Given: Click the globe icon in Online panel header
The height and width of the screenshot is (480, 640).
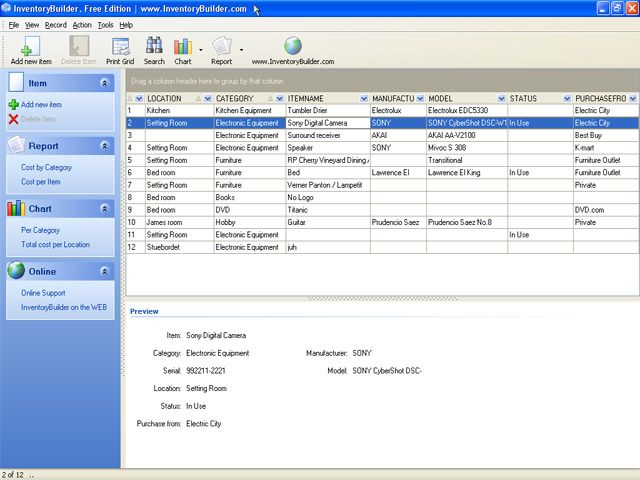Looking at the screenshot, I should coord(16,270).
